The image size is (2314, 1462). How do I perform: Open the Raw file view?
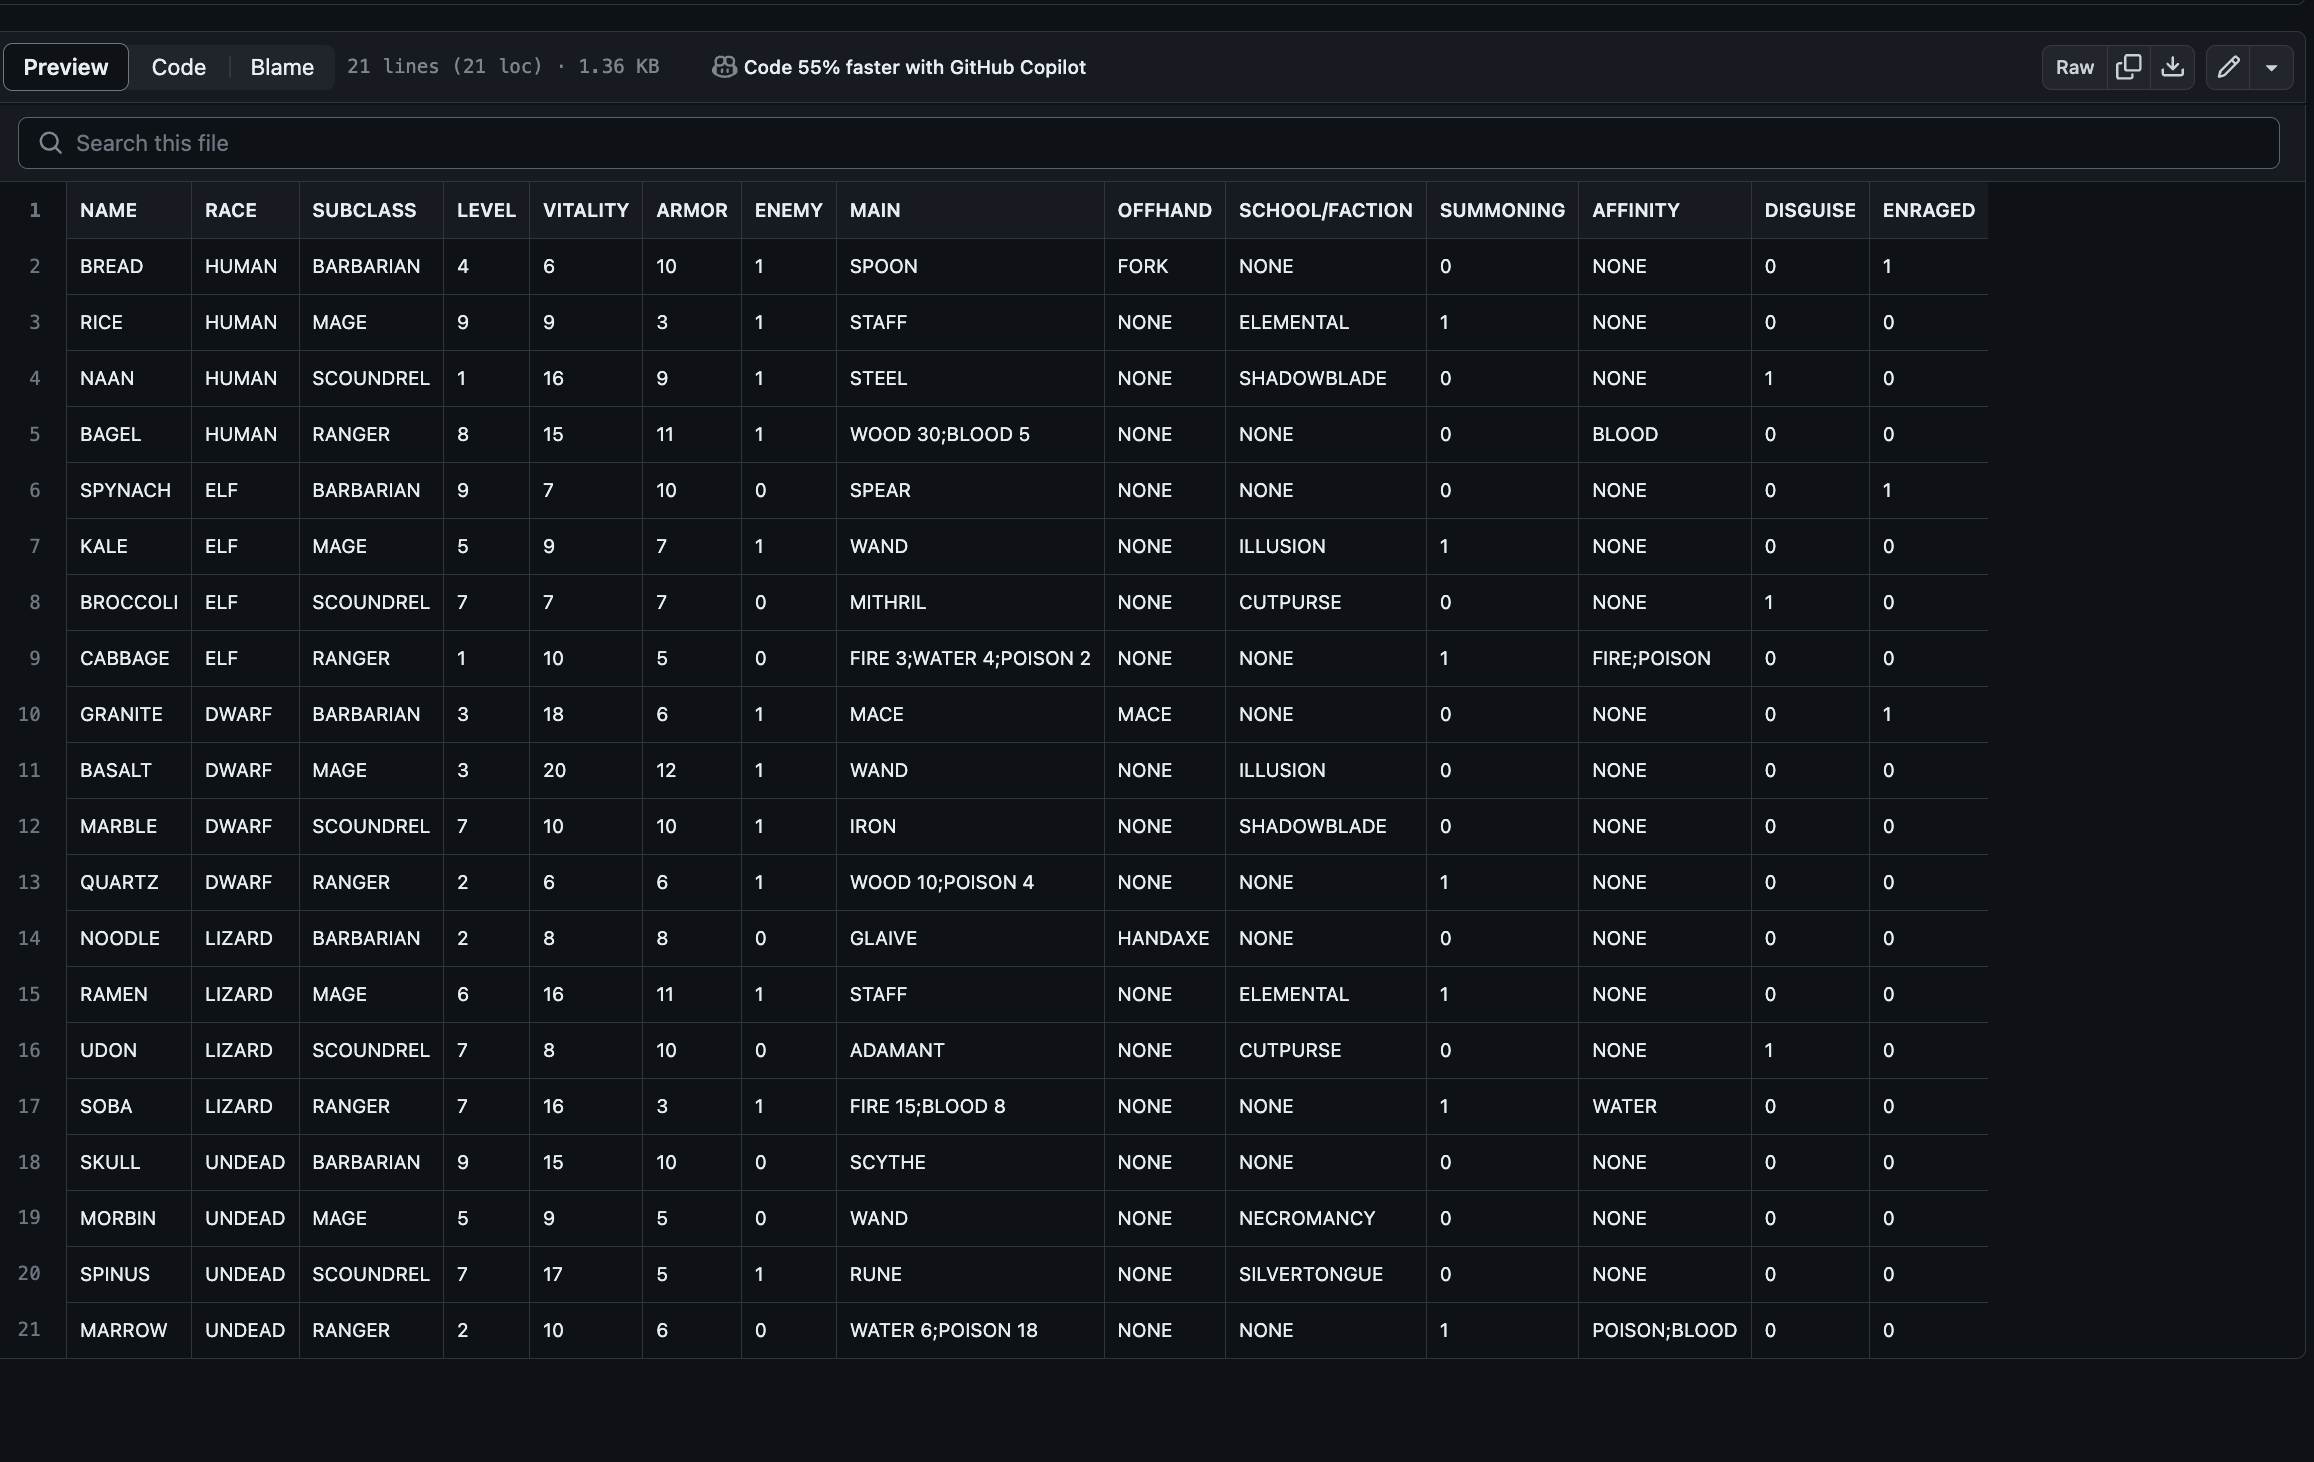pos(2075,67)
